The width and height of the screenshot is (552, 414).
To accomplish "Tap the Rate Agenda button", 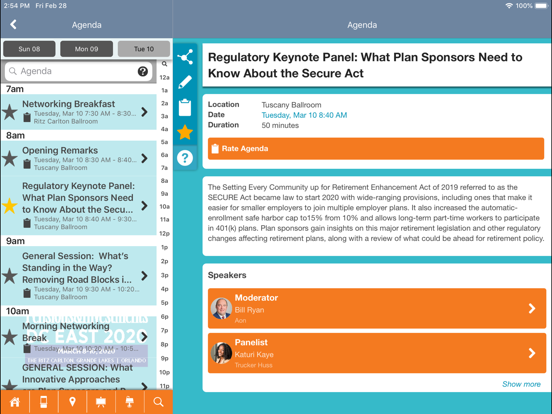I will (376, 149).
